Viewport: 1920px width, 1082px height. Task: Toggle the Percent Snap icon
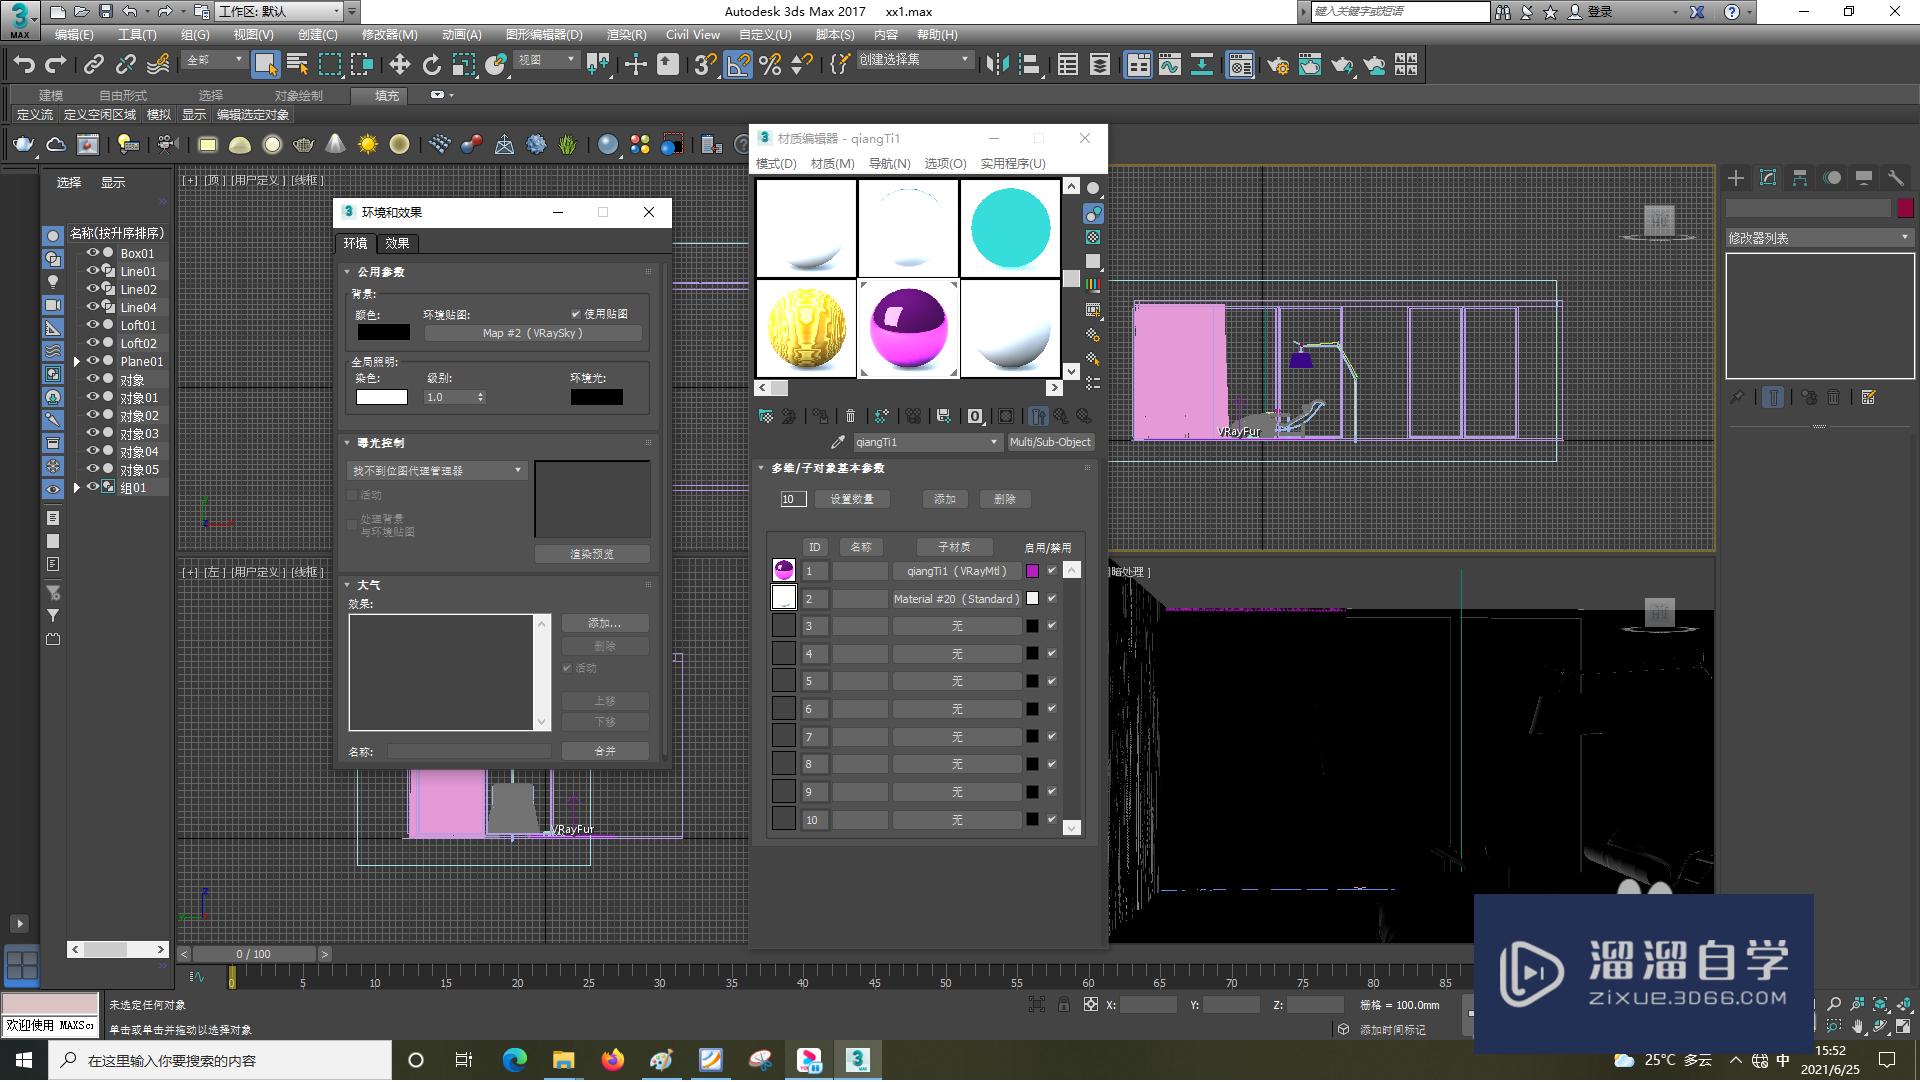[770, 65]
